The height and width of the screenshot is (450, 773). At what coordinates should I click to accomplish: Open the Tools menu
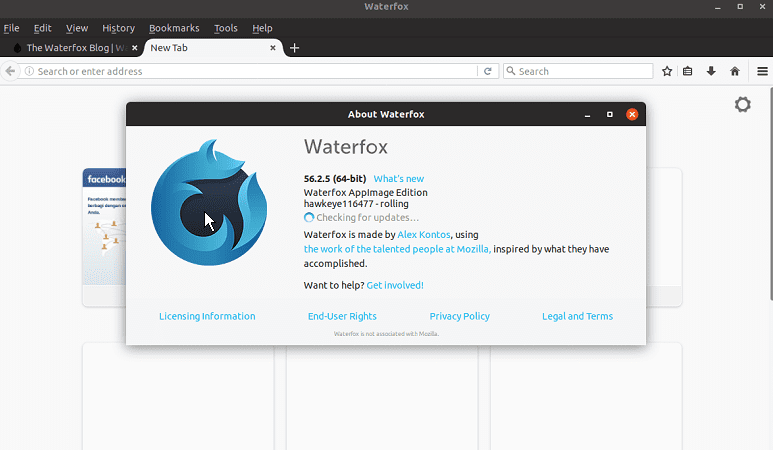point(226,28)
